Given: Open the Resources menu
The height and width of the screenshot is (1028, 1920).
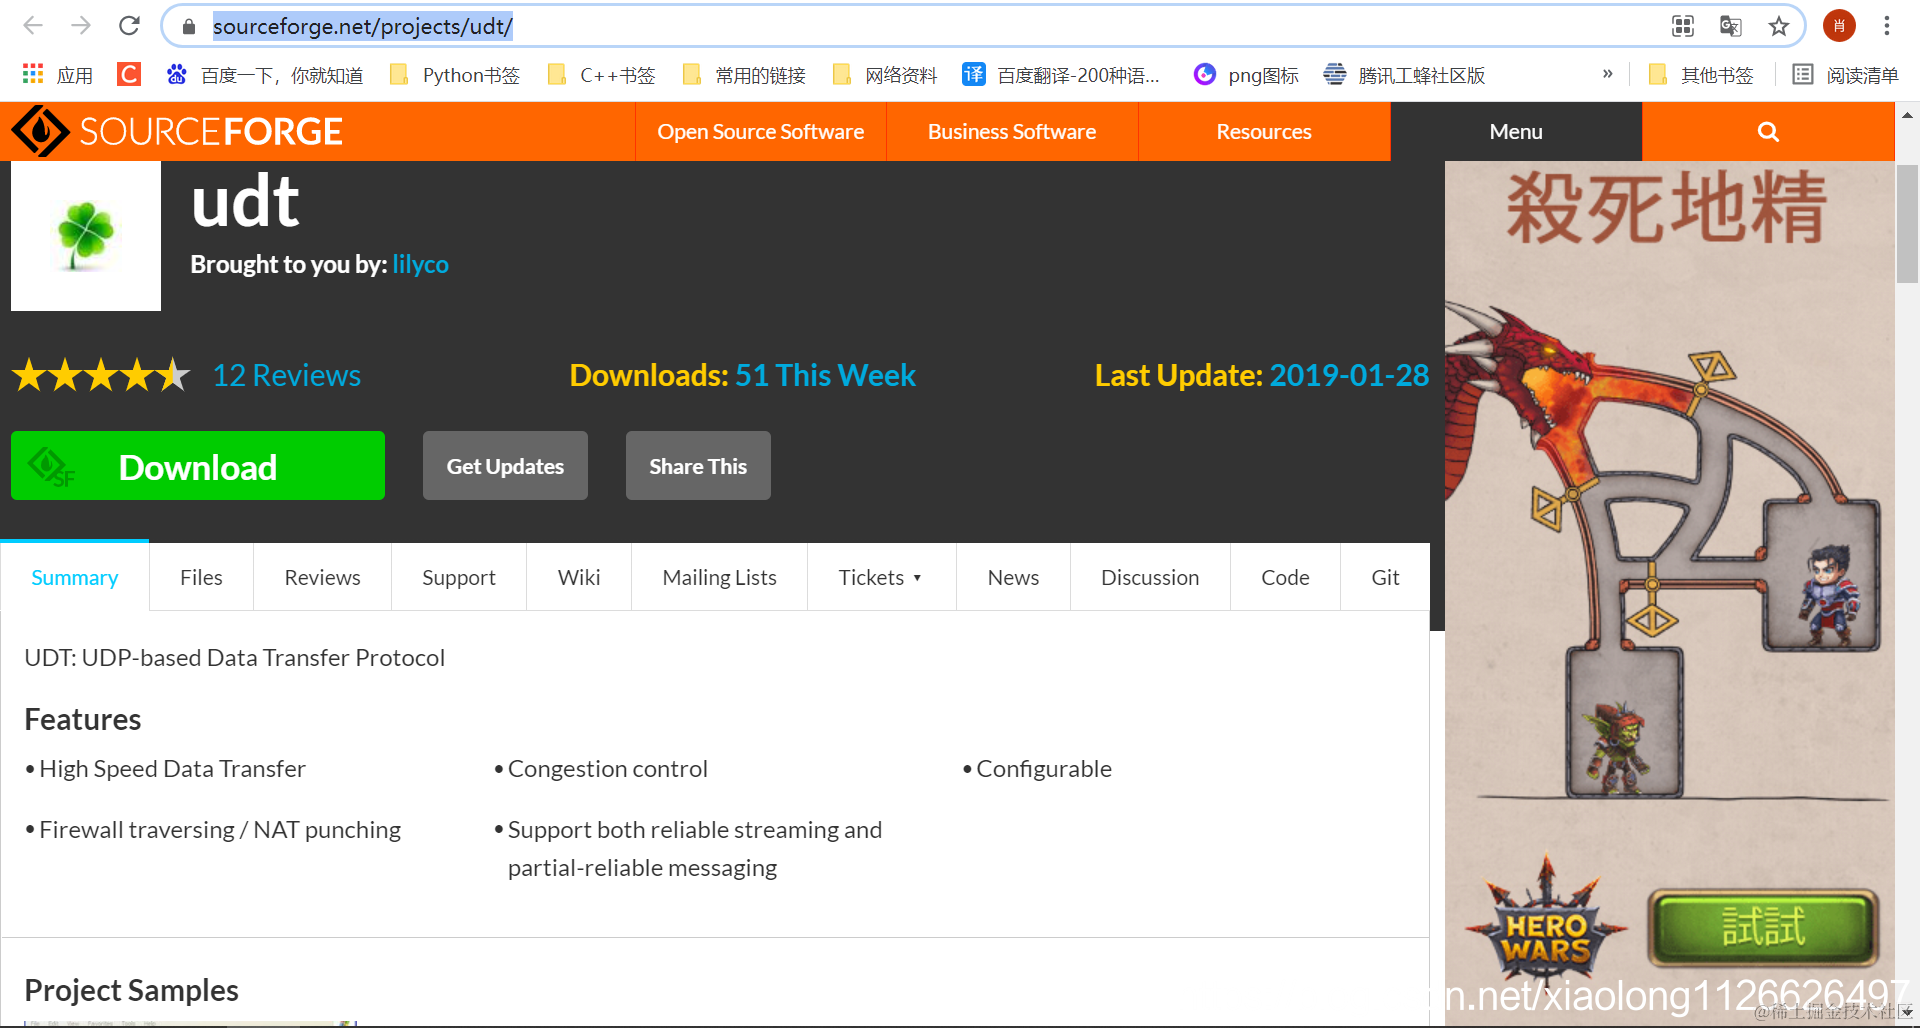Looking at the screenshot, I should point(1263,132).
